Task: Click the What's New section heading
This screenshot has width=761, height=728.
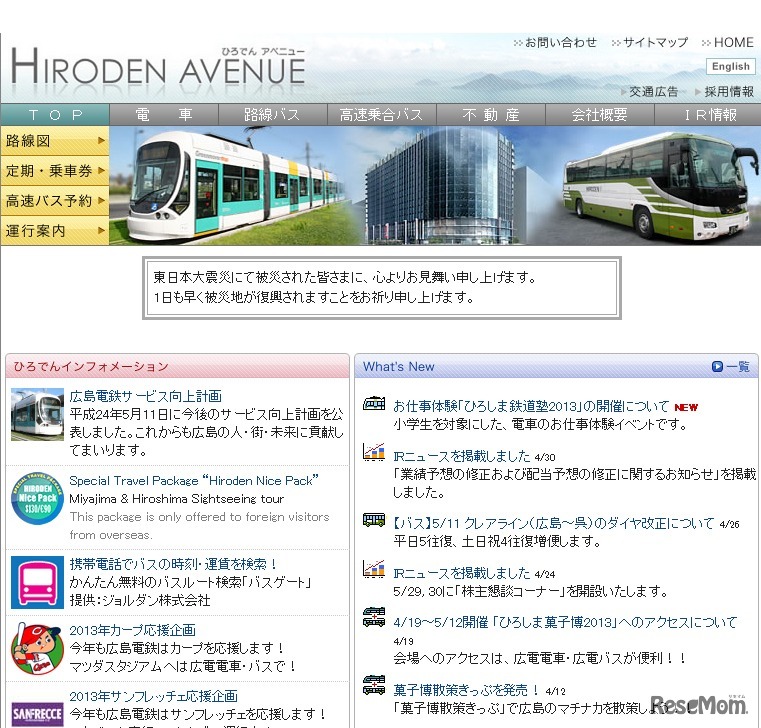Action: [x=398, y=366]
